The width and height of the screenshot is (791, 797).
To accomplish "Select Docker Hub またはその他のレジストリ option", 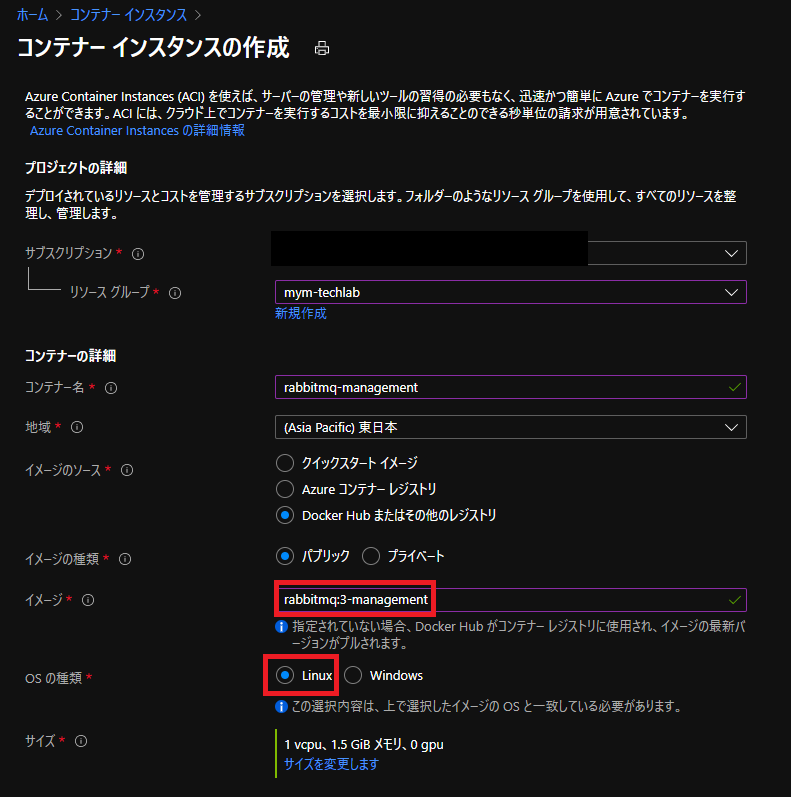I will click(285, 515).
